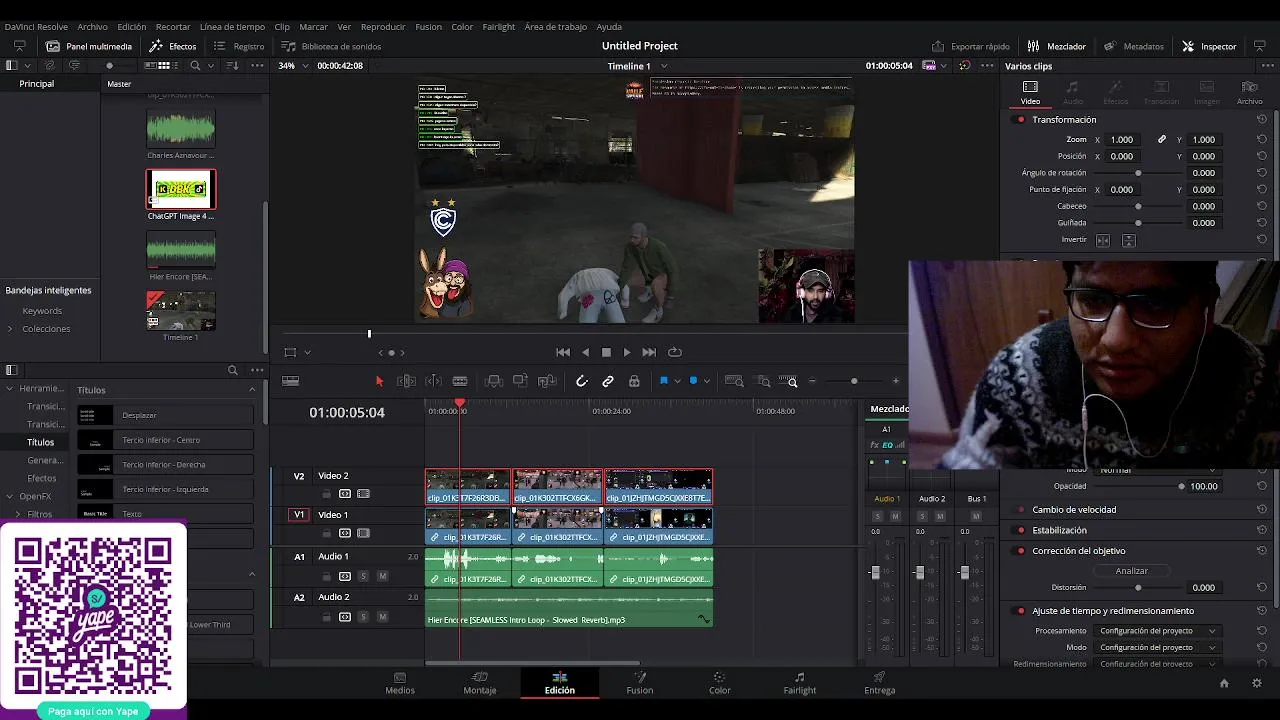This screenshot has width=1280, height=720.
Task: Click the Flip vertical icon next to Invertir
Action: [1129, 240]
